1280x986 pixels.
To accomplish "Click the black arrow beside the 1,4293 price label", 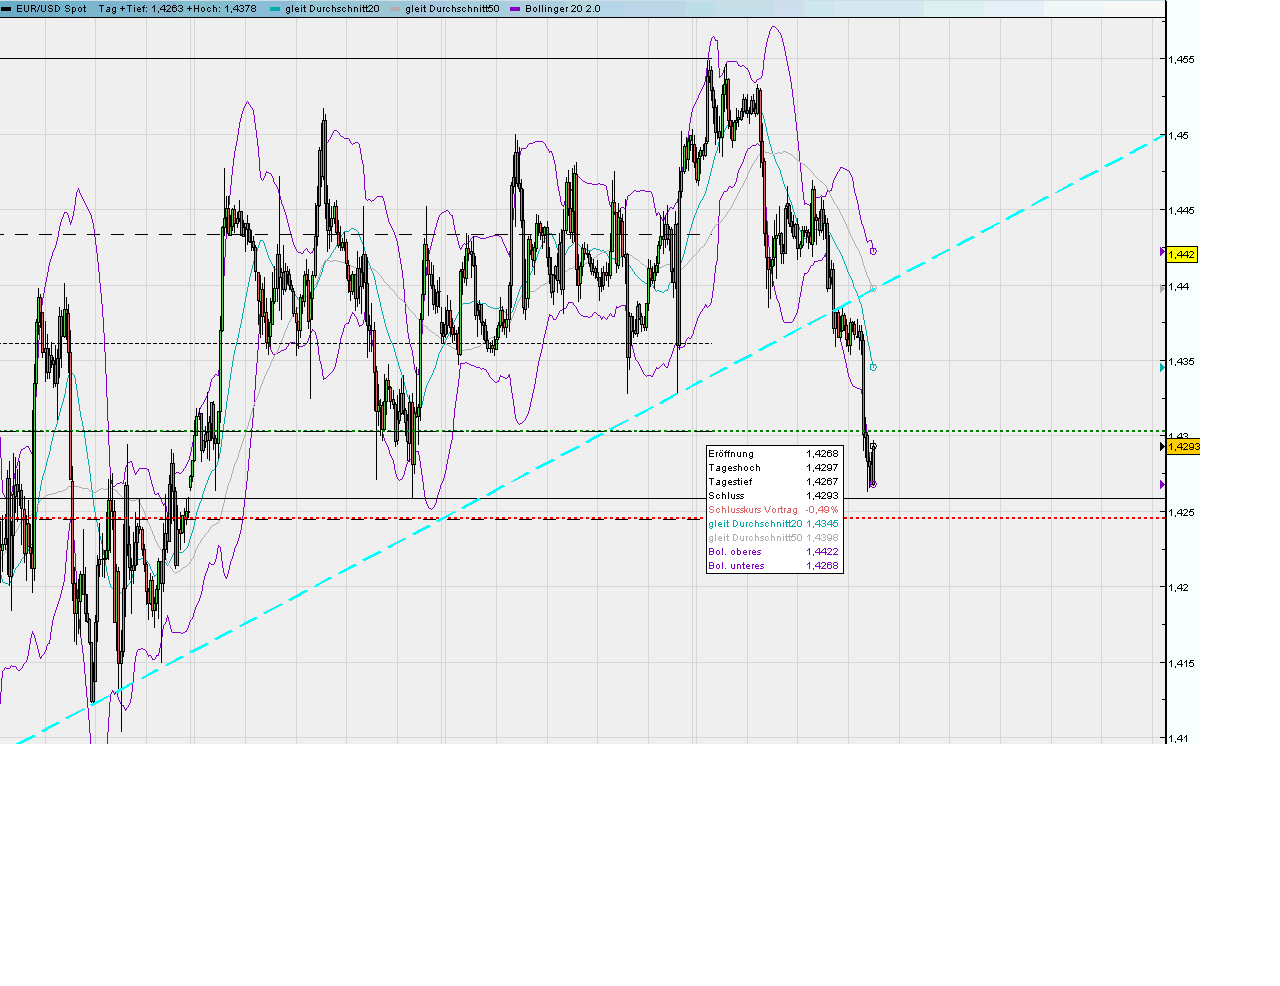I will (1163, 447).
